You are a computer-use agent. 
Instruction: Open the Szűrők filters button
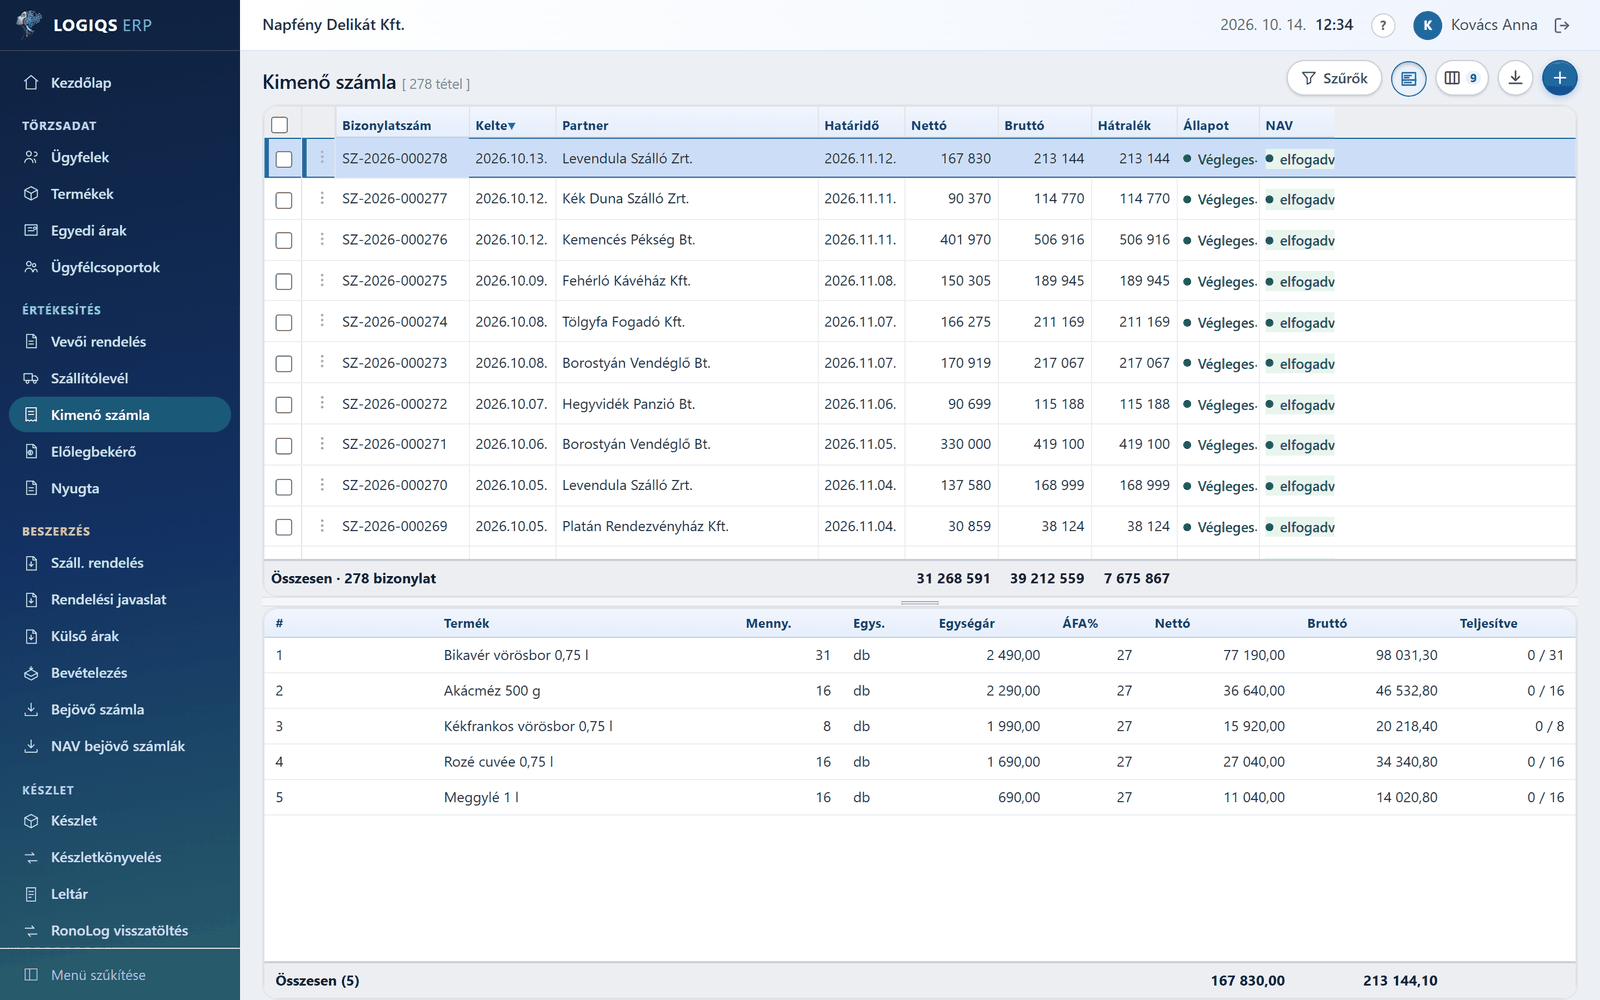point(1334,78)
